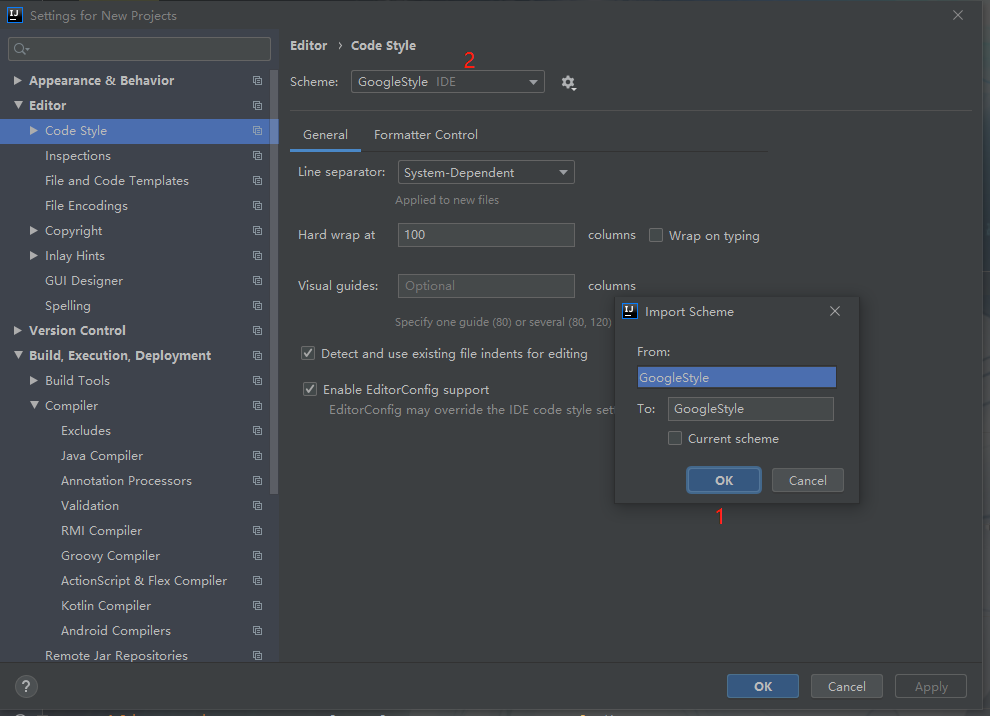990x716 pixels.
Task: Toggle Enable EditorConfig support checkbox
Action: click(x=310, y=390)
